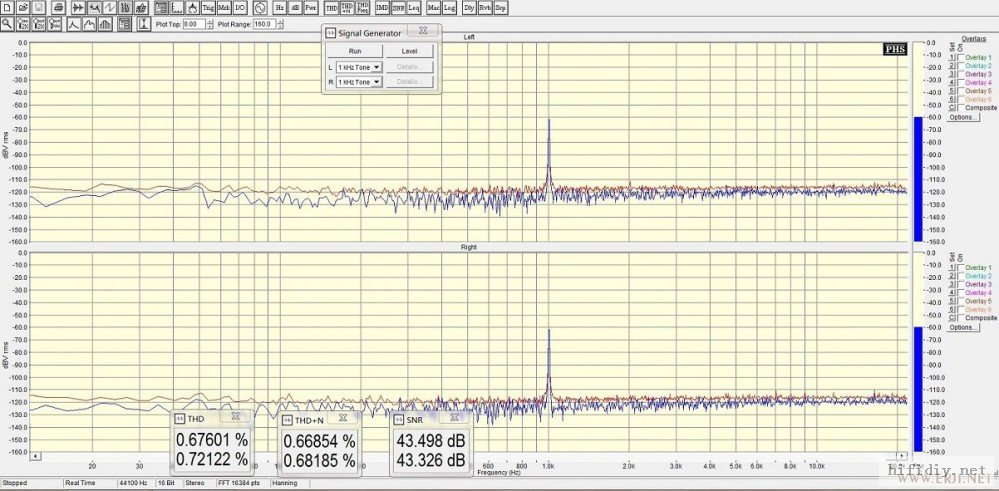This screenshot has height=491, width=999.
Task: Click the signal generator sine wave icon
Action: coord(259,7)
